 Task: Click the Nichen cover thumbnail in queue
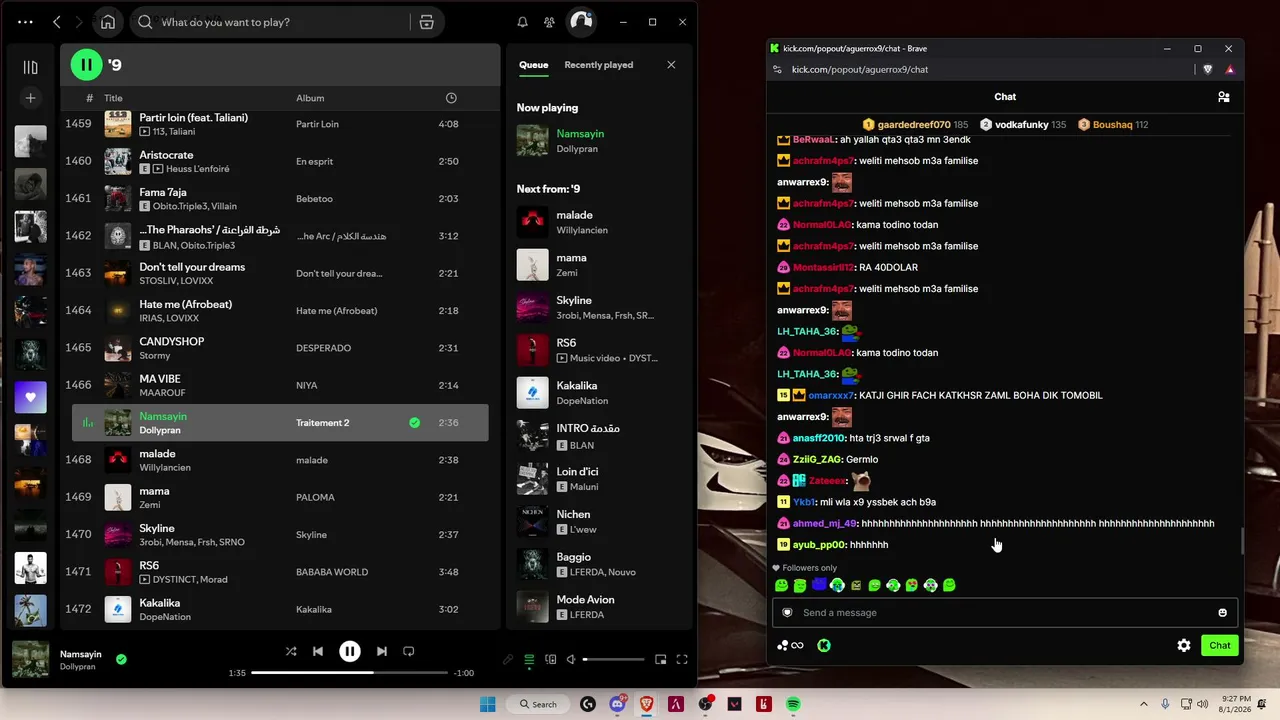[532, 521]
